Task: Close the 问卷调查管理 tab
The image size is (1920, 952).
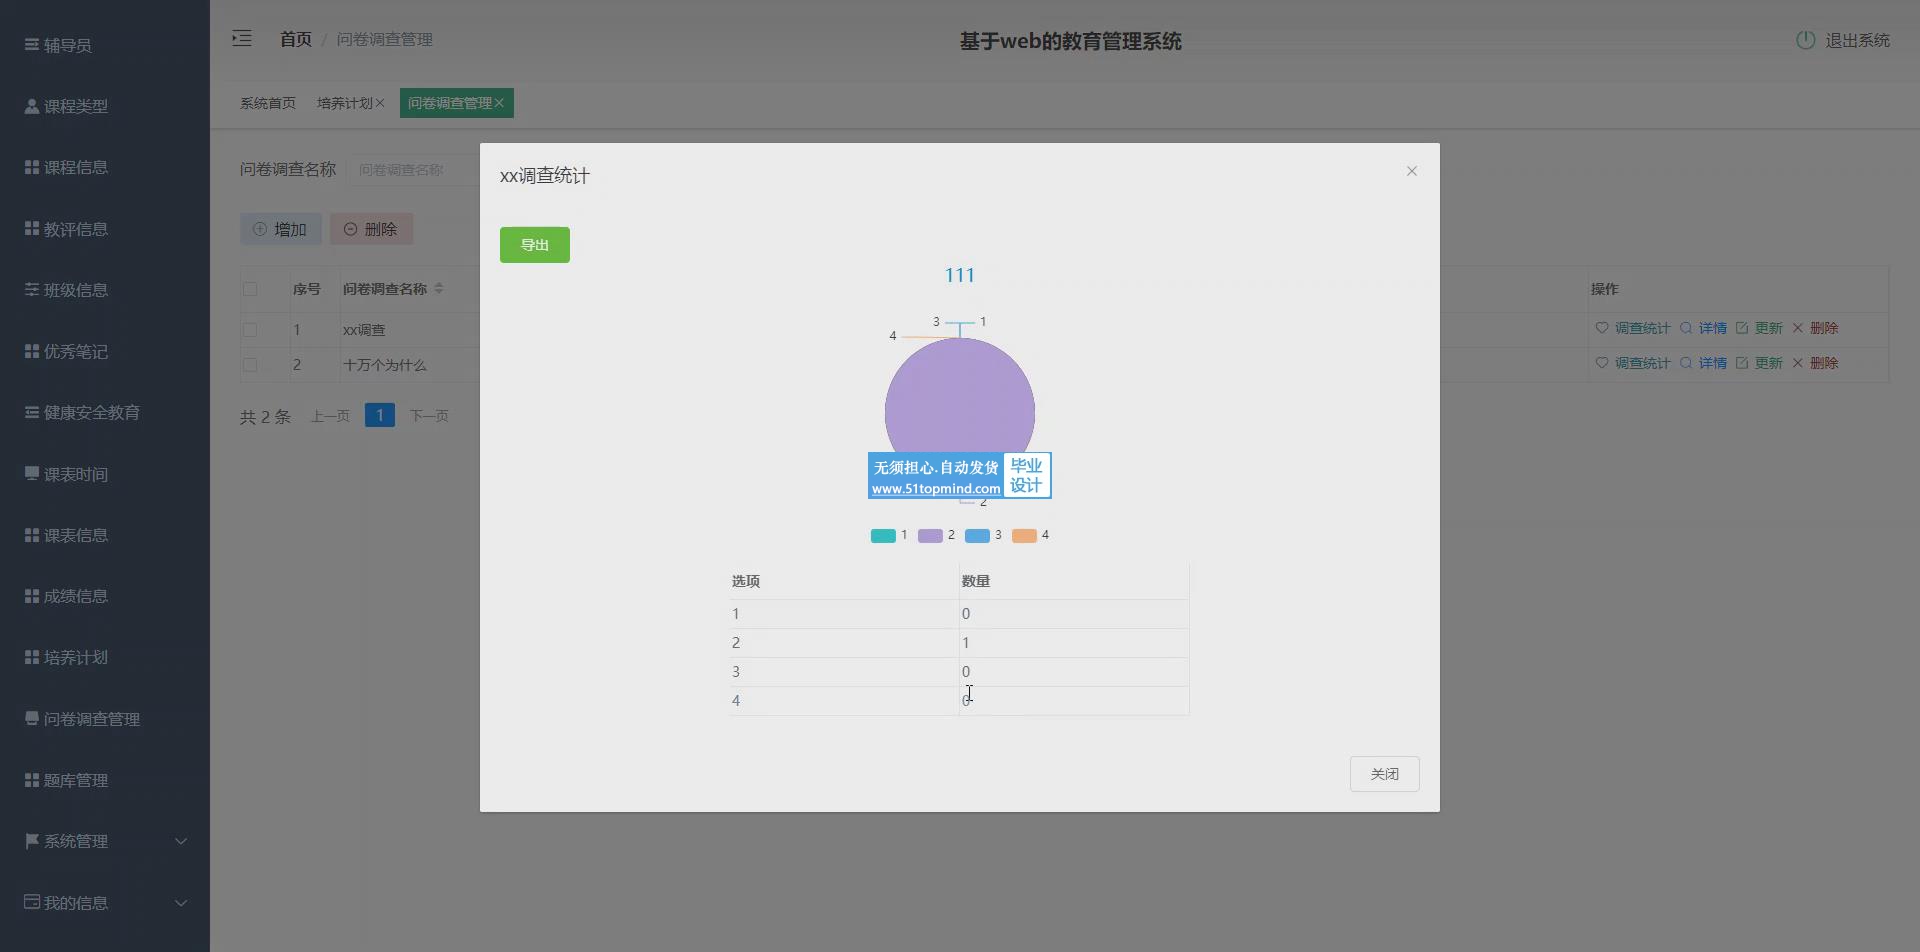Action: pyautogui.click(x=499, y=103)
